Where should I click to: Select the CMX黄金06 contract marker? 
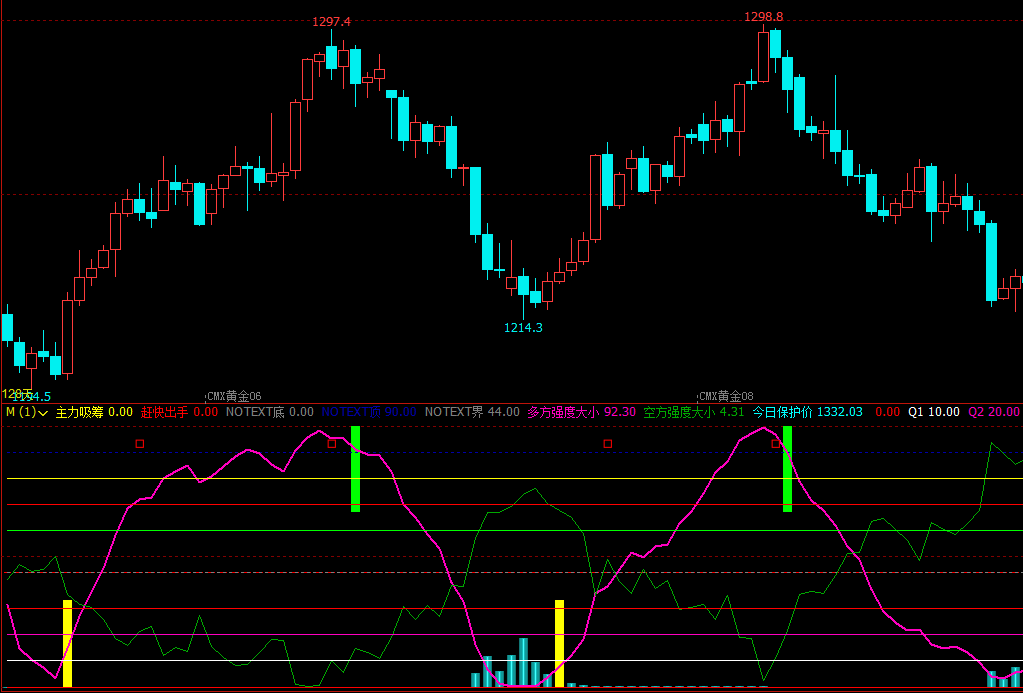[x=234, y=396]
